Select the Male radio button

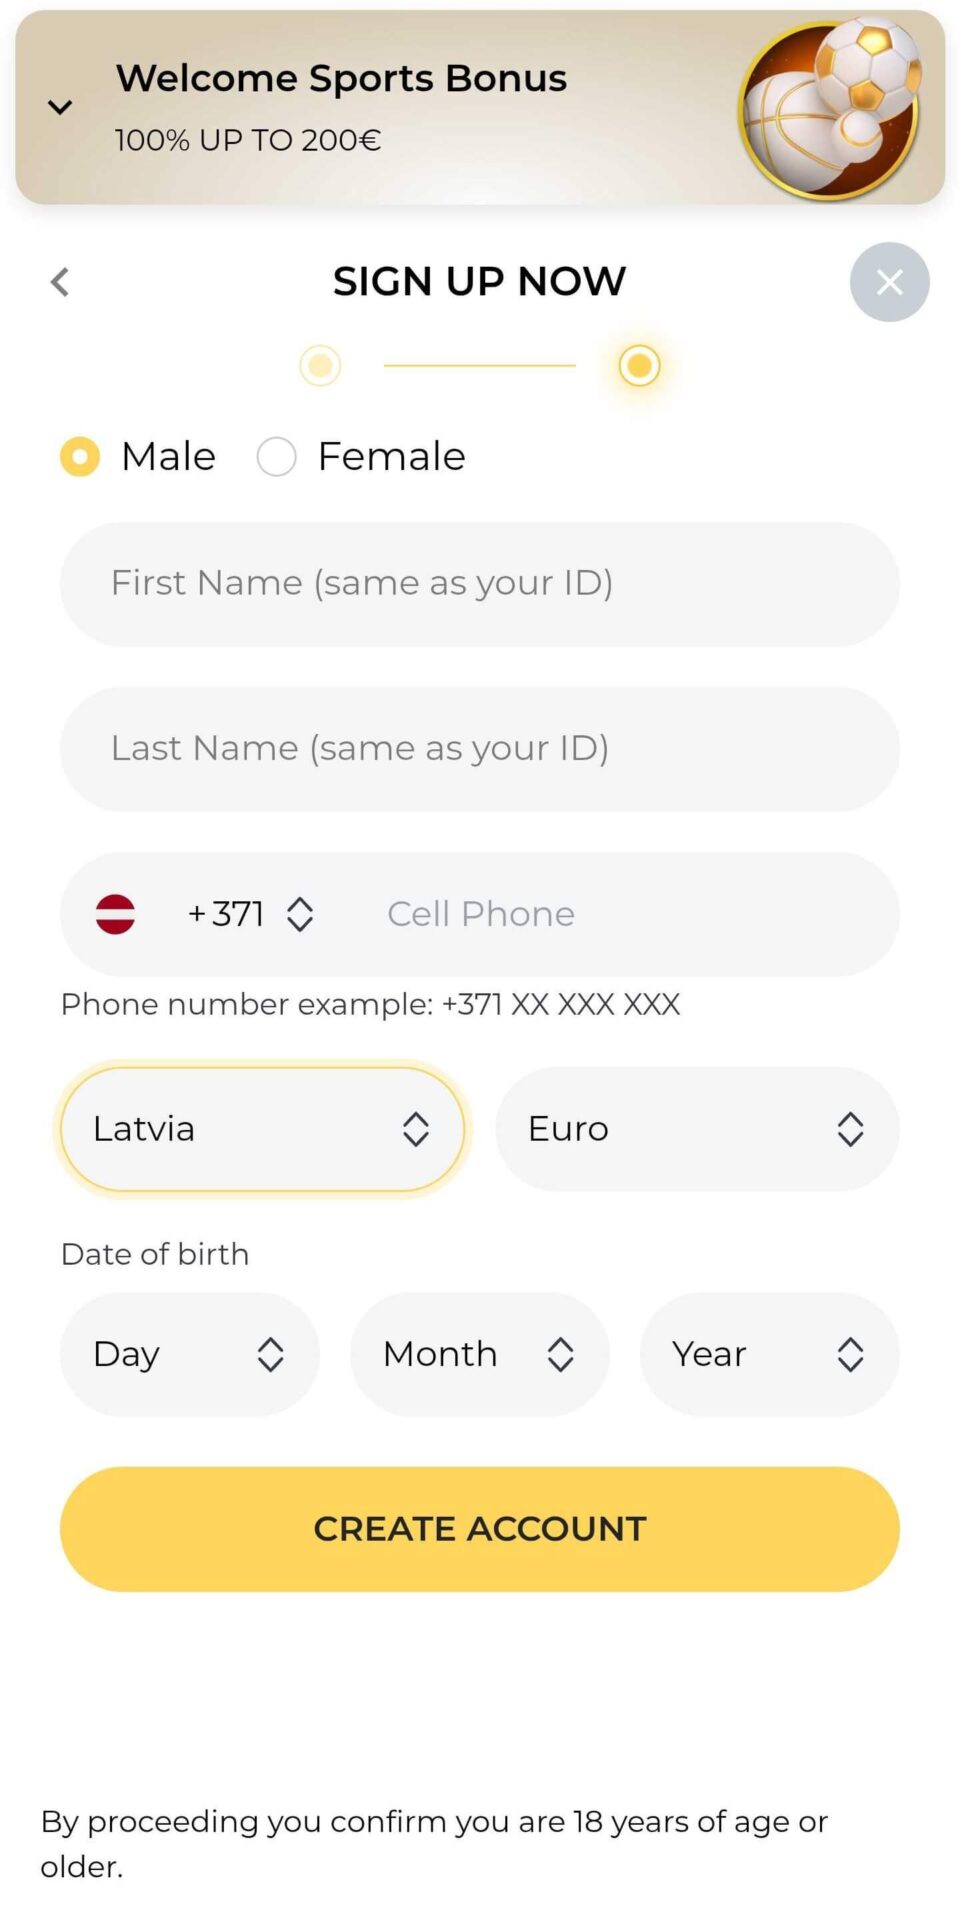coord(80,457)
